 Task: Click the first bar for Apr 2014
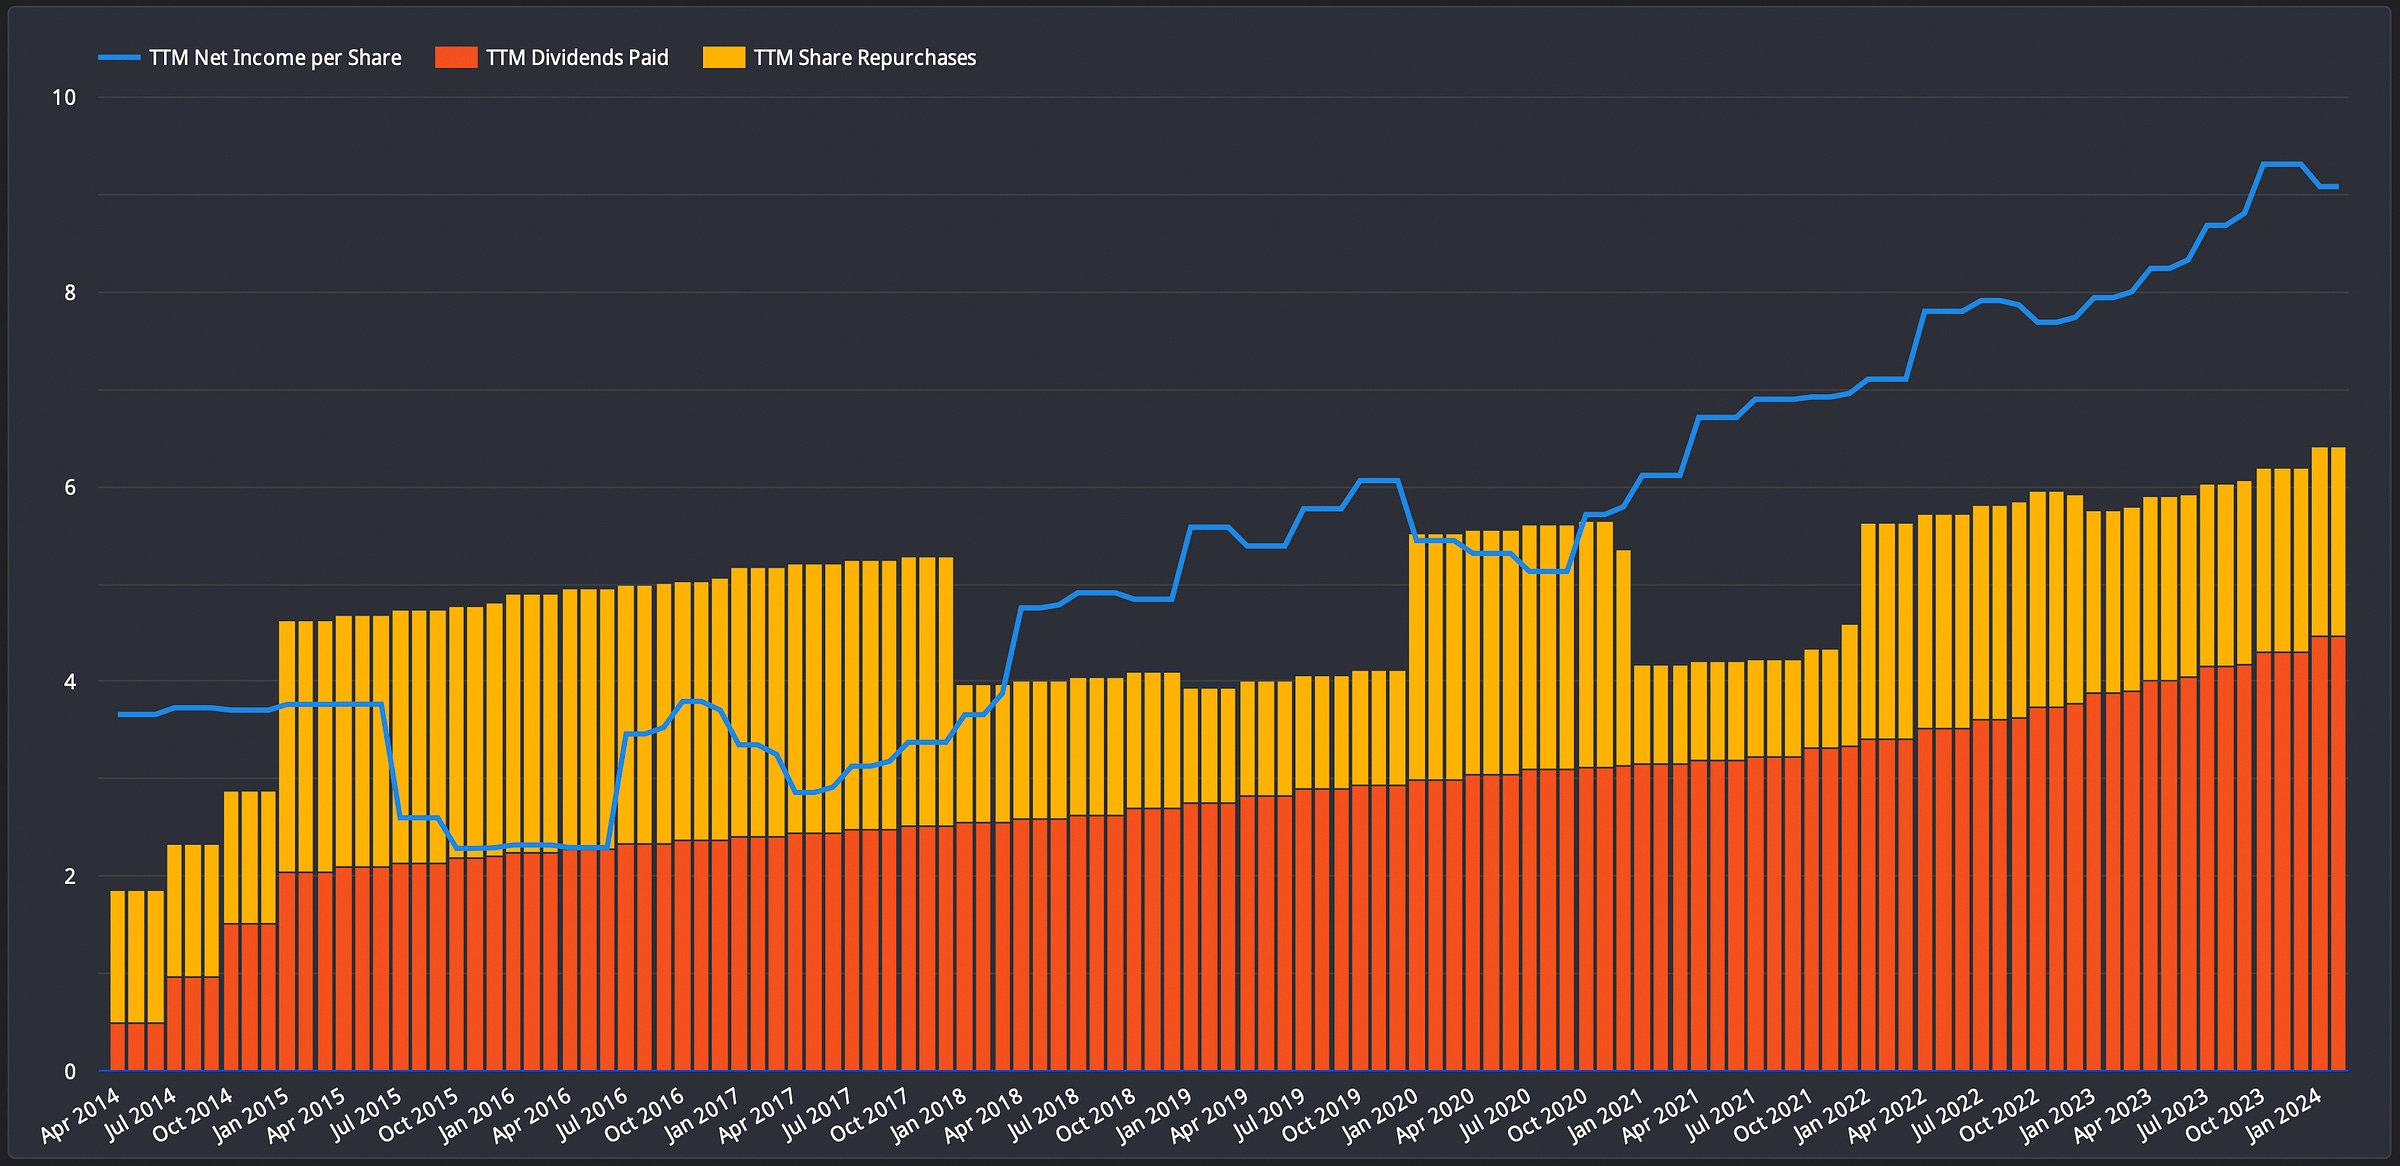[x=118, y=980]
